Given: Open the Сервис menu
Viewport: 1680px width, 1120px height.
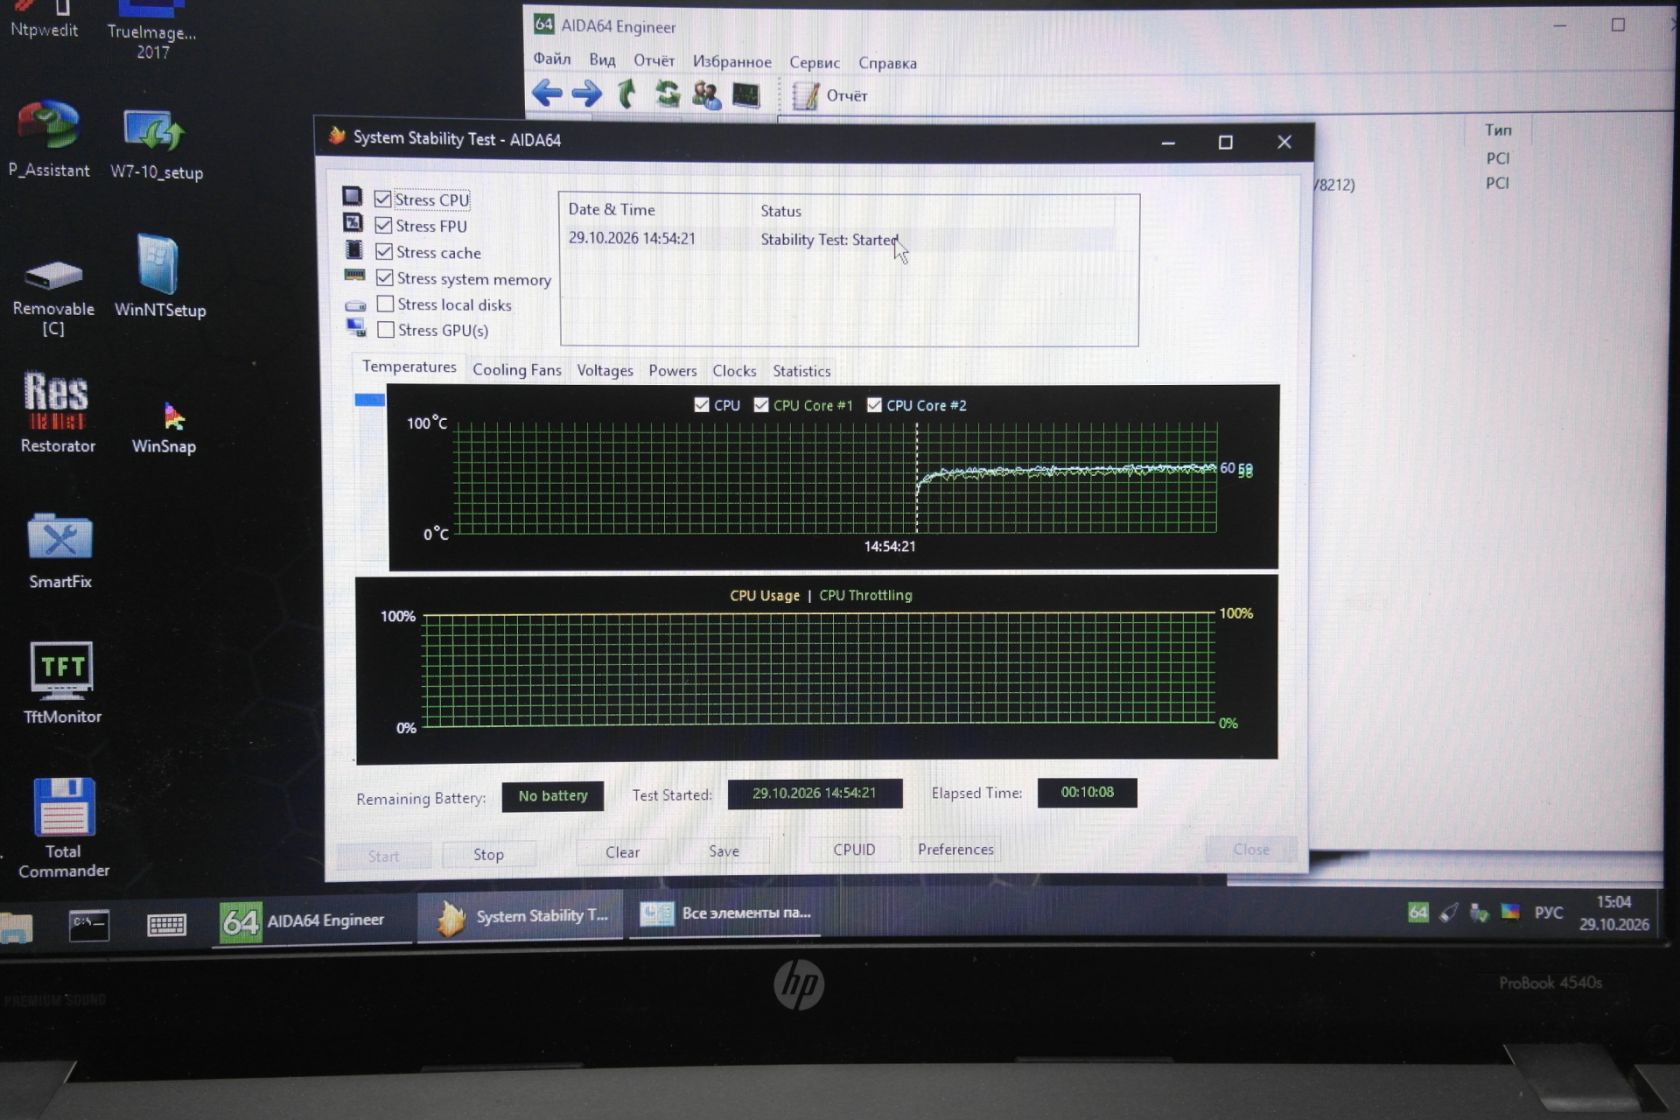Looking at the screenshot, I should pyautogui.click(x=814, y=62).
